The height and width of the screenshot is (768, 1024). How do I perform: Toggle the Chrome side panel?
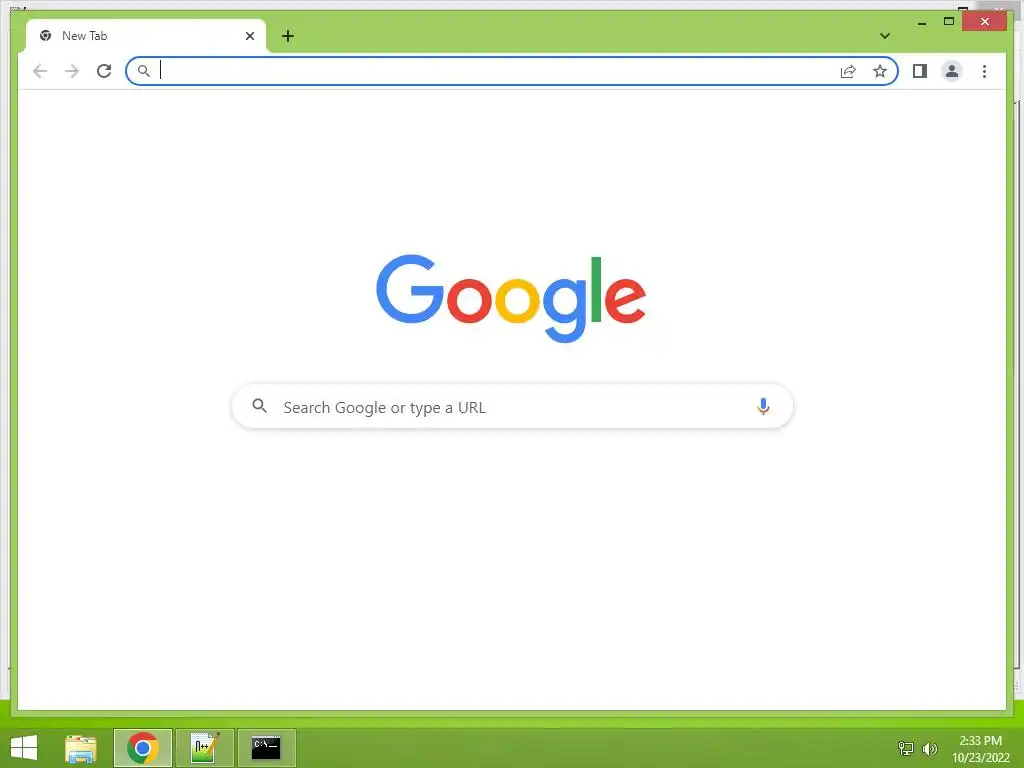(x=920, y=71)
